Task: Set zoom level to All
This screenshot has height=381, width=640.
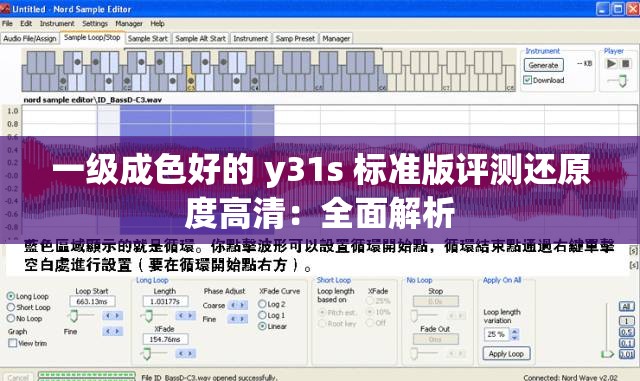Action: coord(627,306)
